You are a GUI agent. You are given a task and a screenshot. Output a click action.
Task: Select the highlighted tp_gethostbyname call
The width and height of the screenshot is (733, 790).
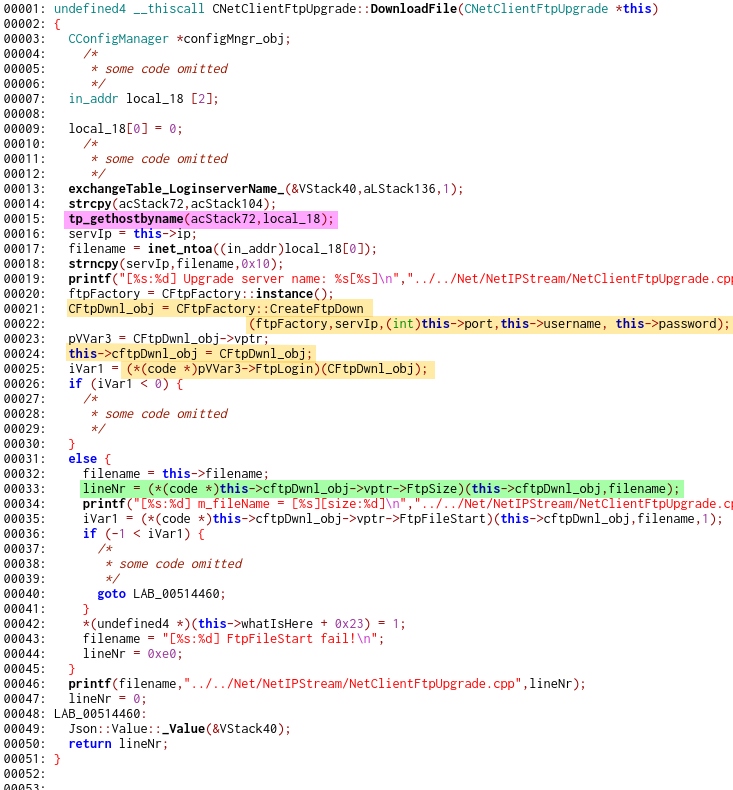201,219
